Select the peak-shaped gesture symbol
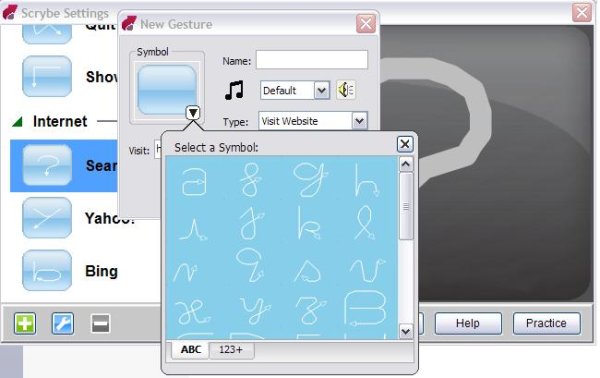Screen dimensions: 600x378 pos(193,229)
